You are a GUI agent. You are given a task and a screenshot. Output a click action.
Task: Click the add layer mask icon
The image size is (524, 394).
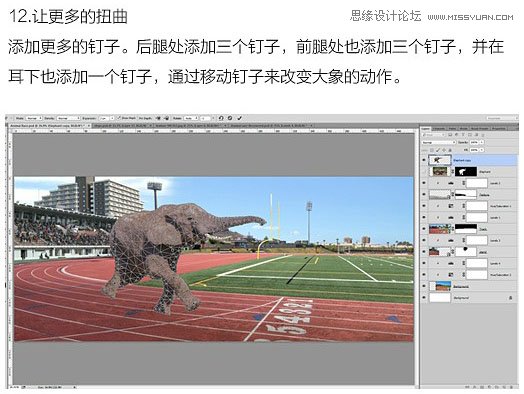pyautogui.click(x=482, y=387)
